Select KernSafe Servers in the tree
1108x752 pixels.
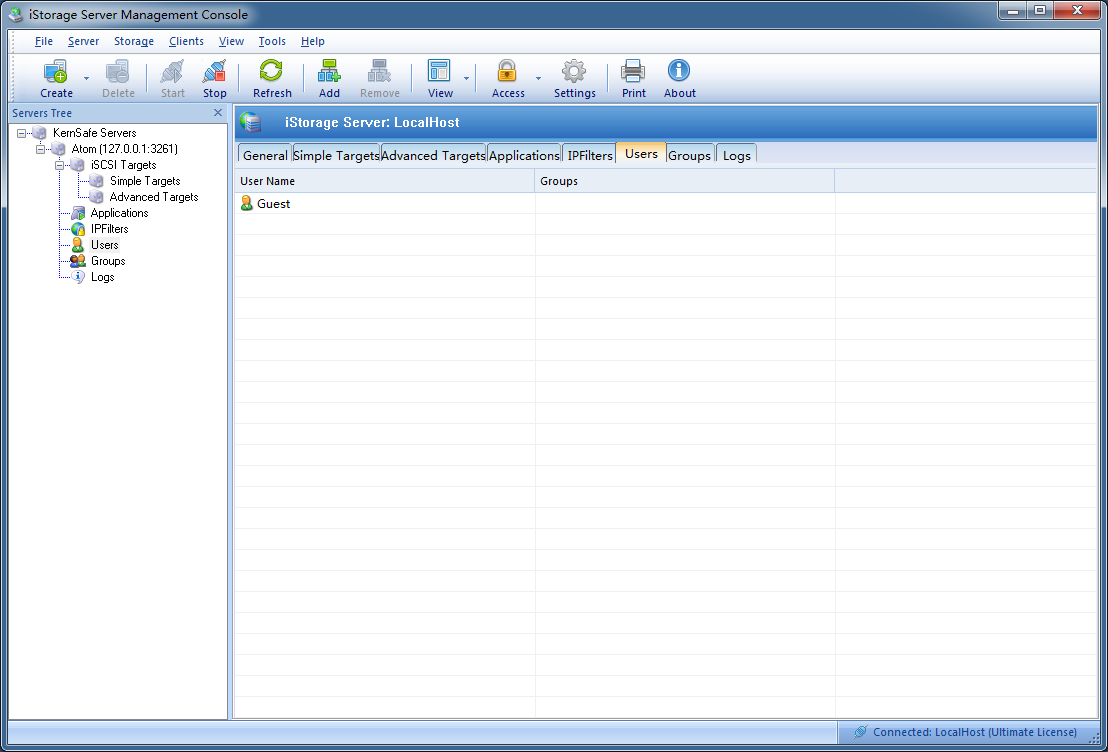coord(95,133)
